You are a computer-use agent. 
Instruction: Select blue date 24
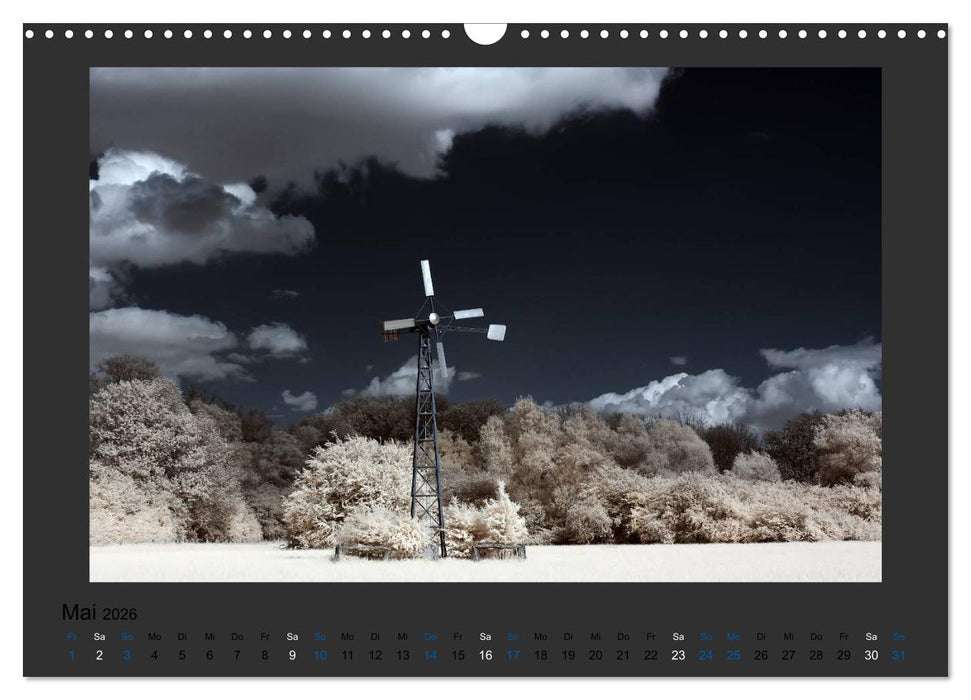click(x=706, y=655)
